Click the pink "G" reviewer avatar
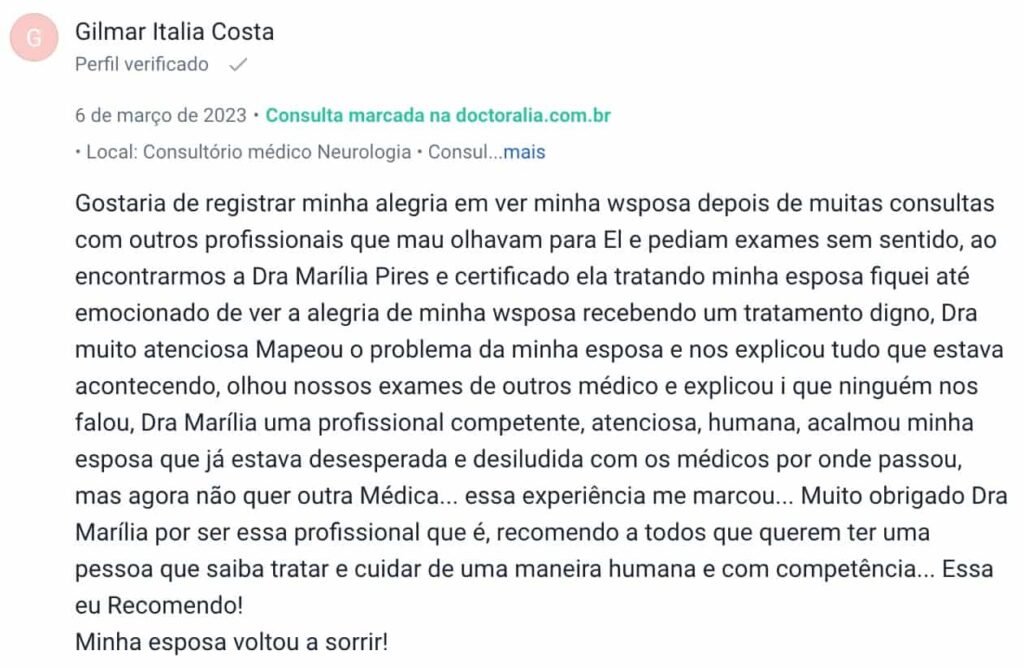This screenshot has width=1024, height=668. pos(35,38)
